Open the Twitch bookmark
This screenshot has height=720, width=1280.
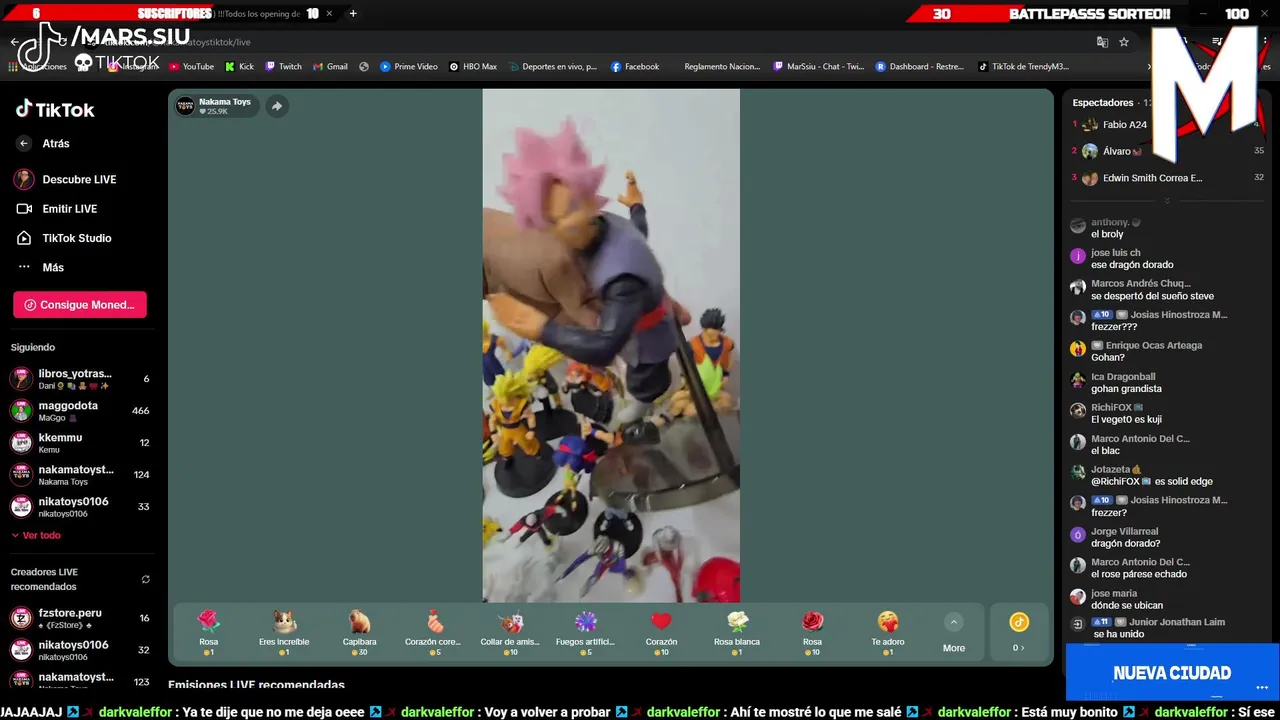point(283,67)
